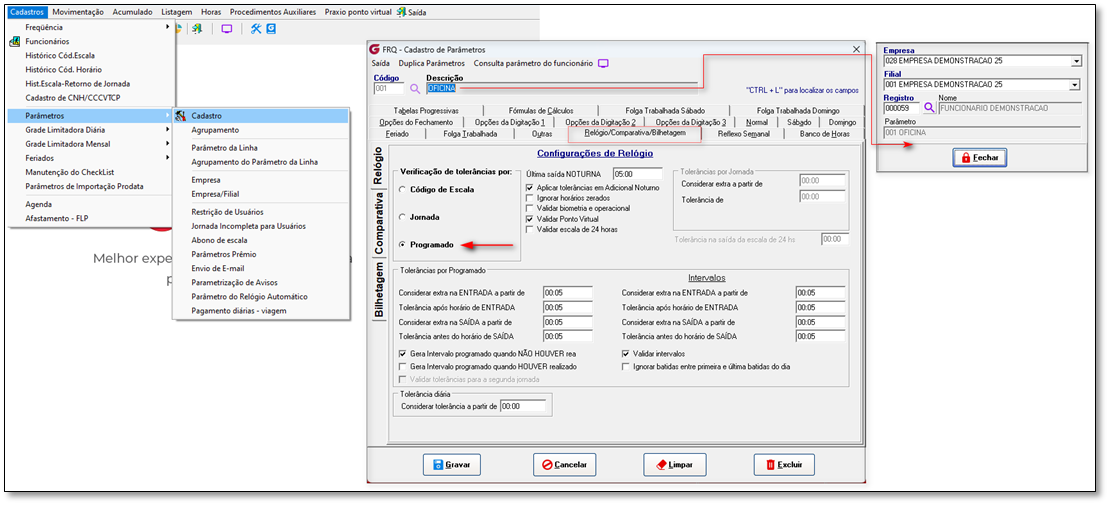Close the FRQ Cadastro de Parâmetros window
The width and height of the screenshot is (1109, 505).
pos(857,50)
